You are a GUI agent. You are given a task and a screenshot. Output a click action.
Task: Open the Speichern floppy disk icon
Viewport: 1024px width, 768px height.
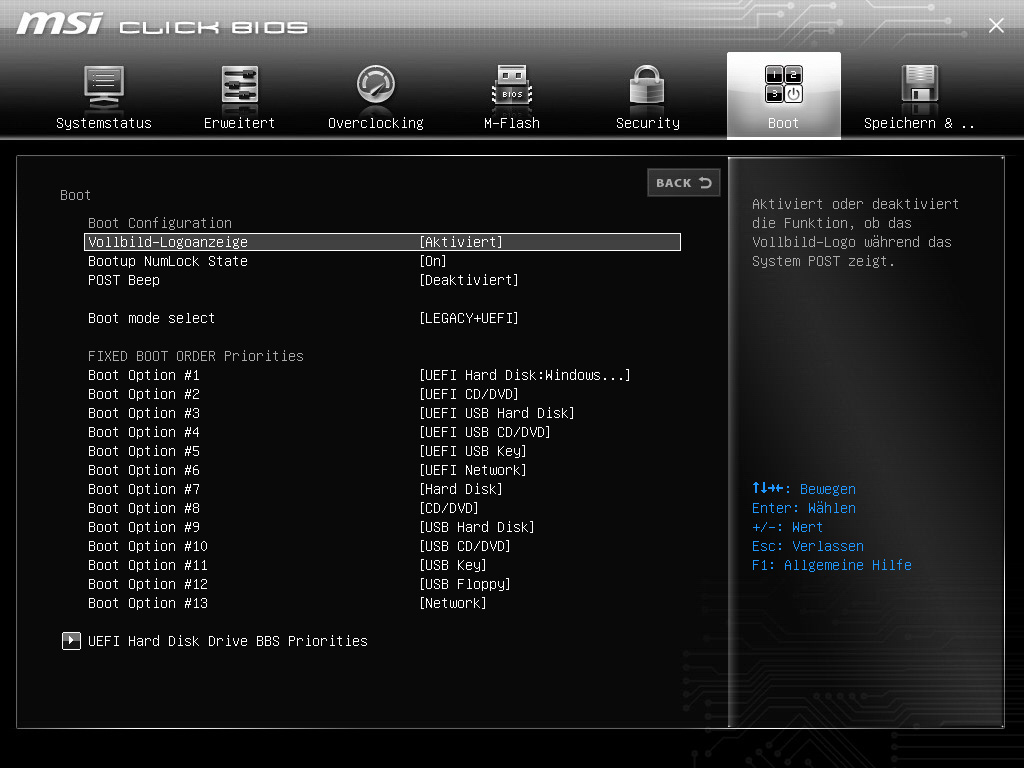click(920, 84)
